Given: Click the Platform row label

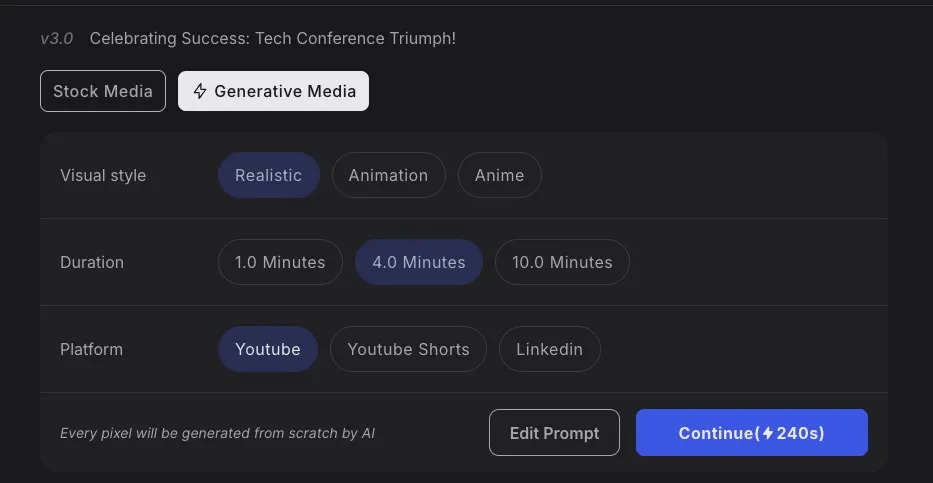Looking at the screenshot, I should click(91, 349).
